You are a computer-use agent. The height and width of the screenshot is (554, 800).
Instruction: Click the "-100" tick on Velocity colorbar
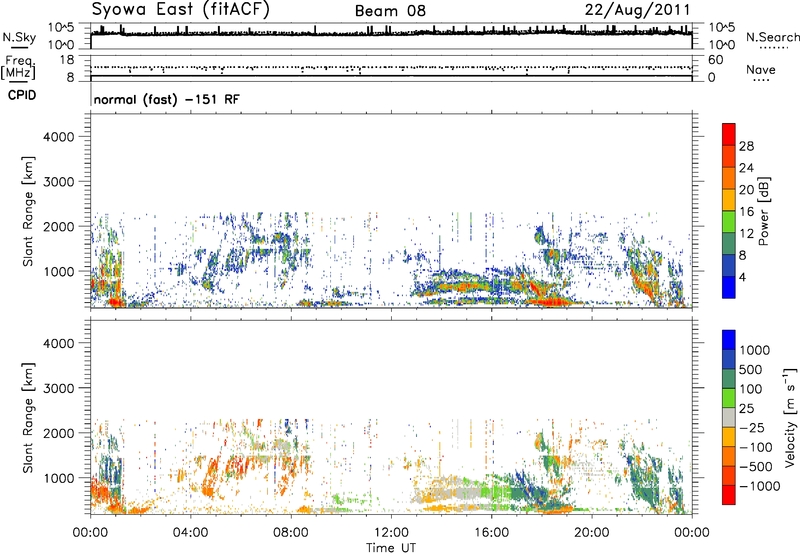click(x=756, y=447)
